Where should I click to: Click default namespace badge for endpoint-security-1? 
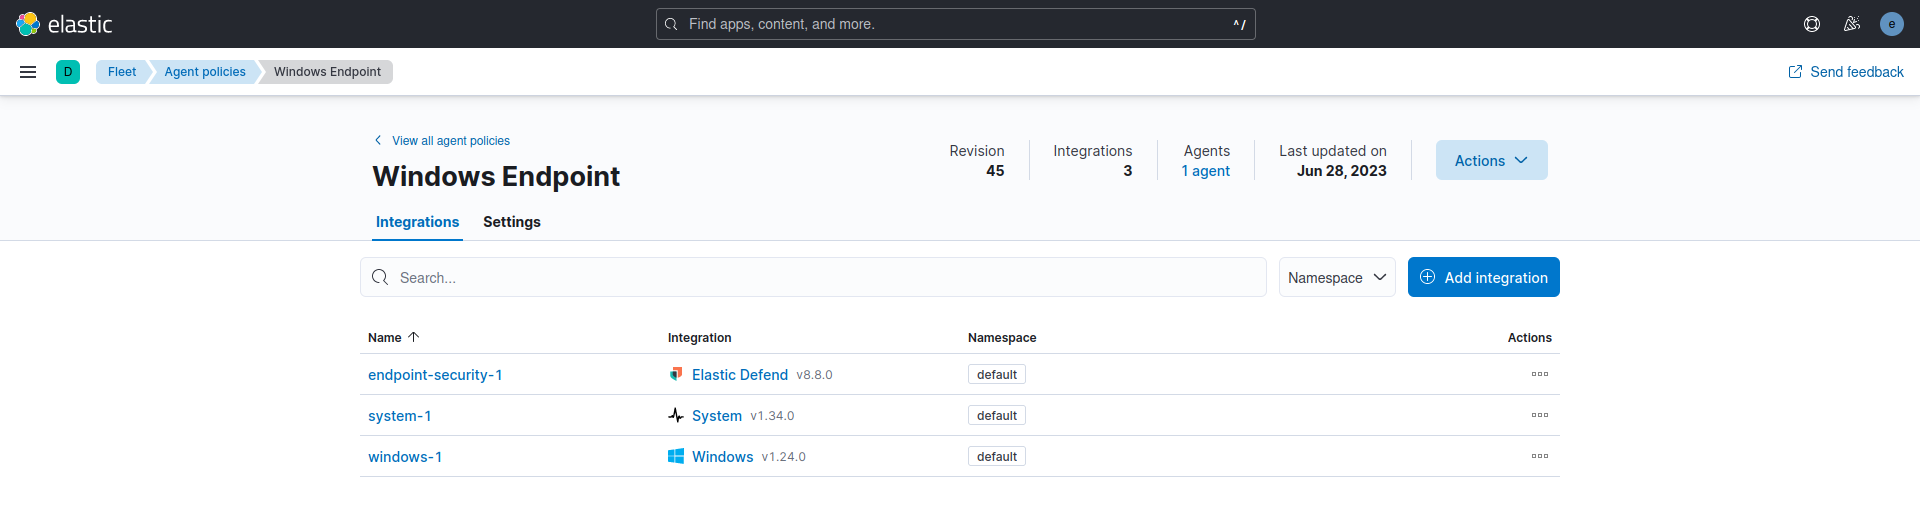point(997,374)
